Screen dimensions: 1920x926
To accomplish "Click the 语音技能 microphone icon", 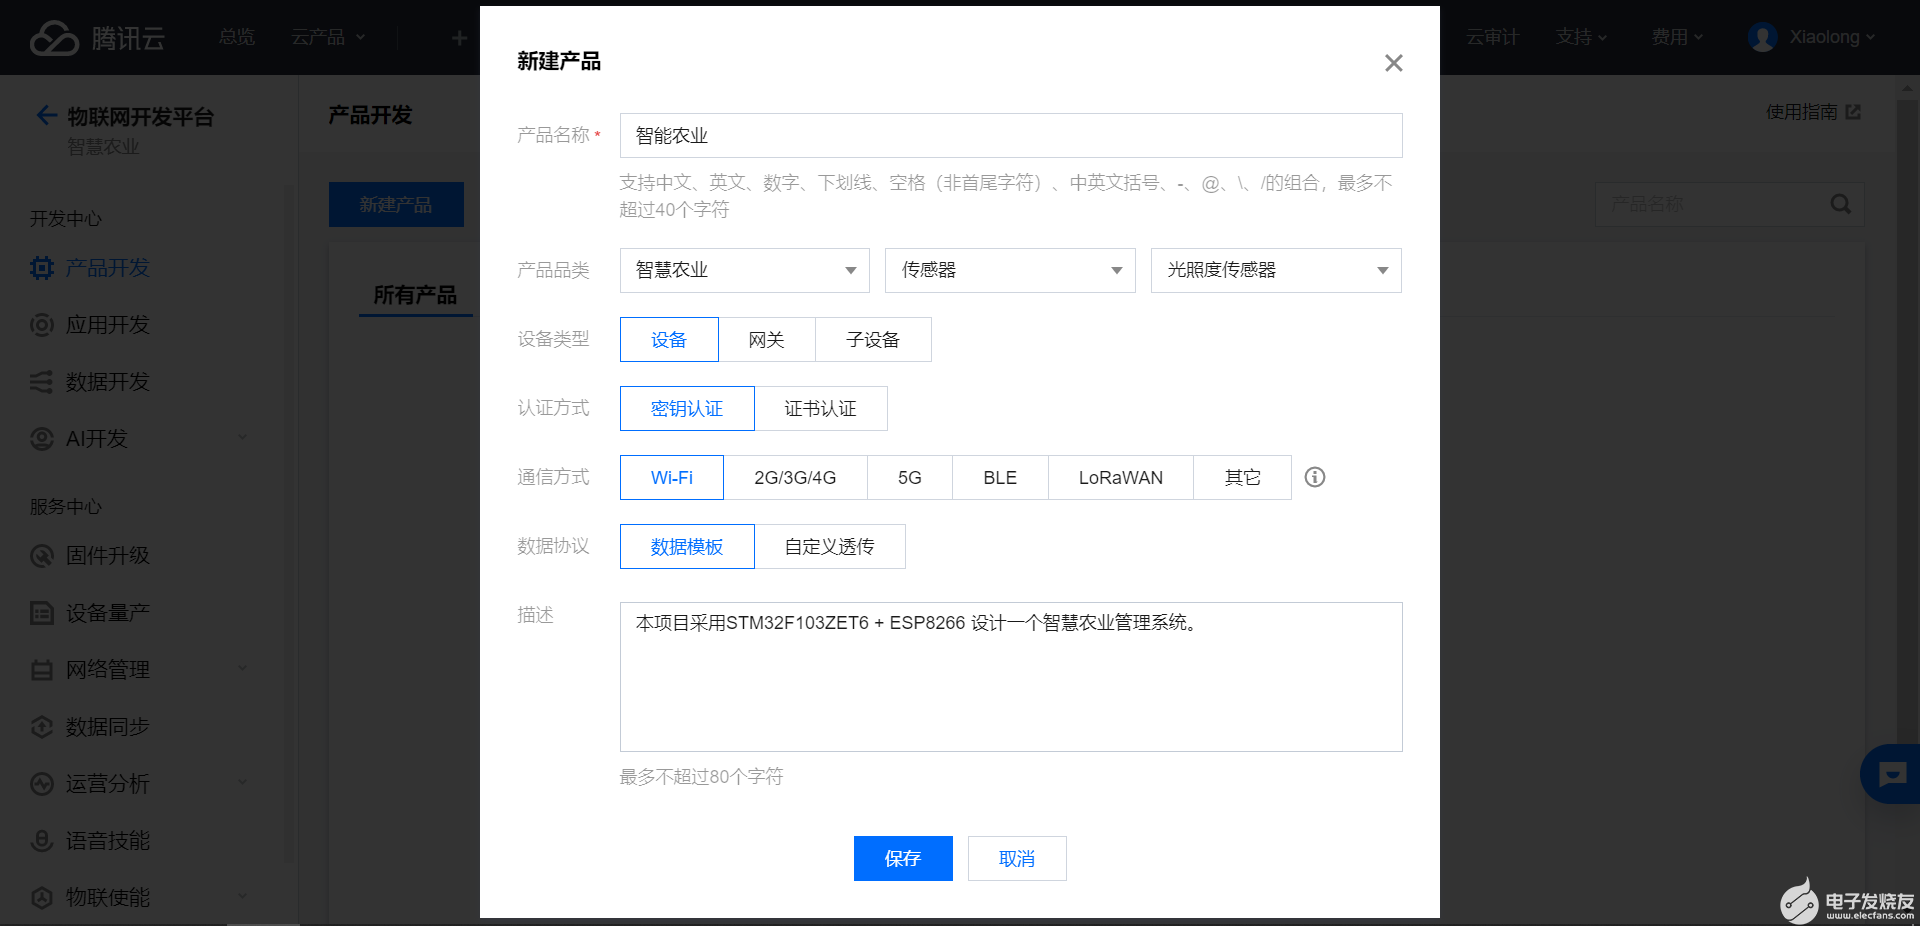I will [42, 841].
